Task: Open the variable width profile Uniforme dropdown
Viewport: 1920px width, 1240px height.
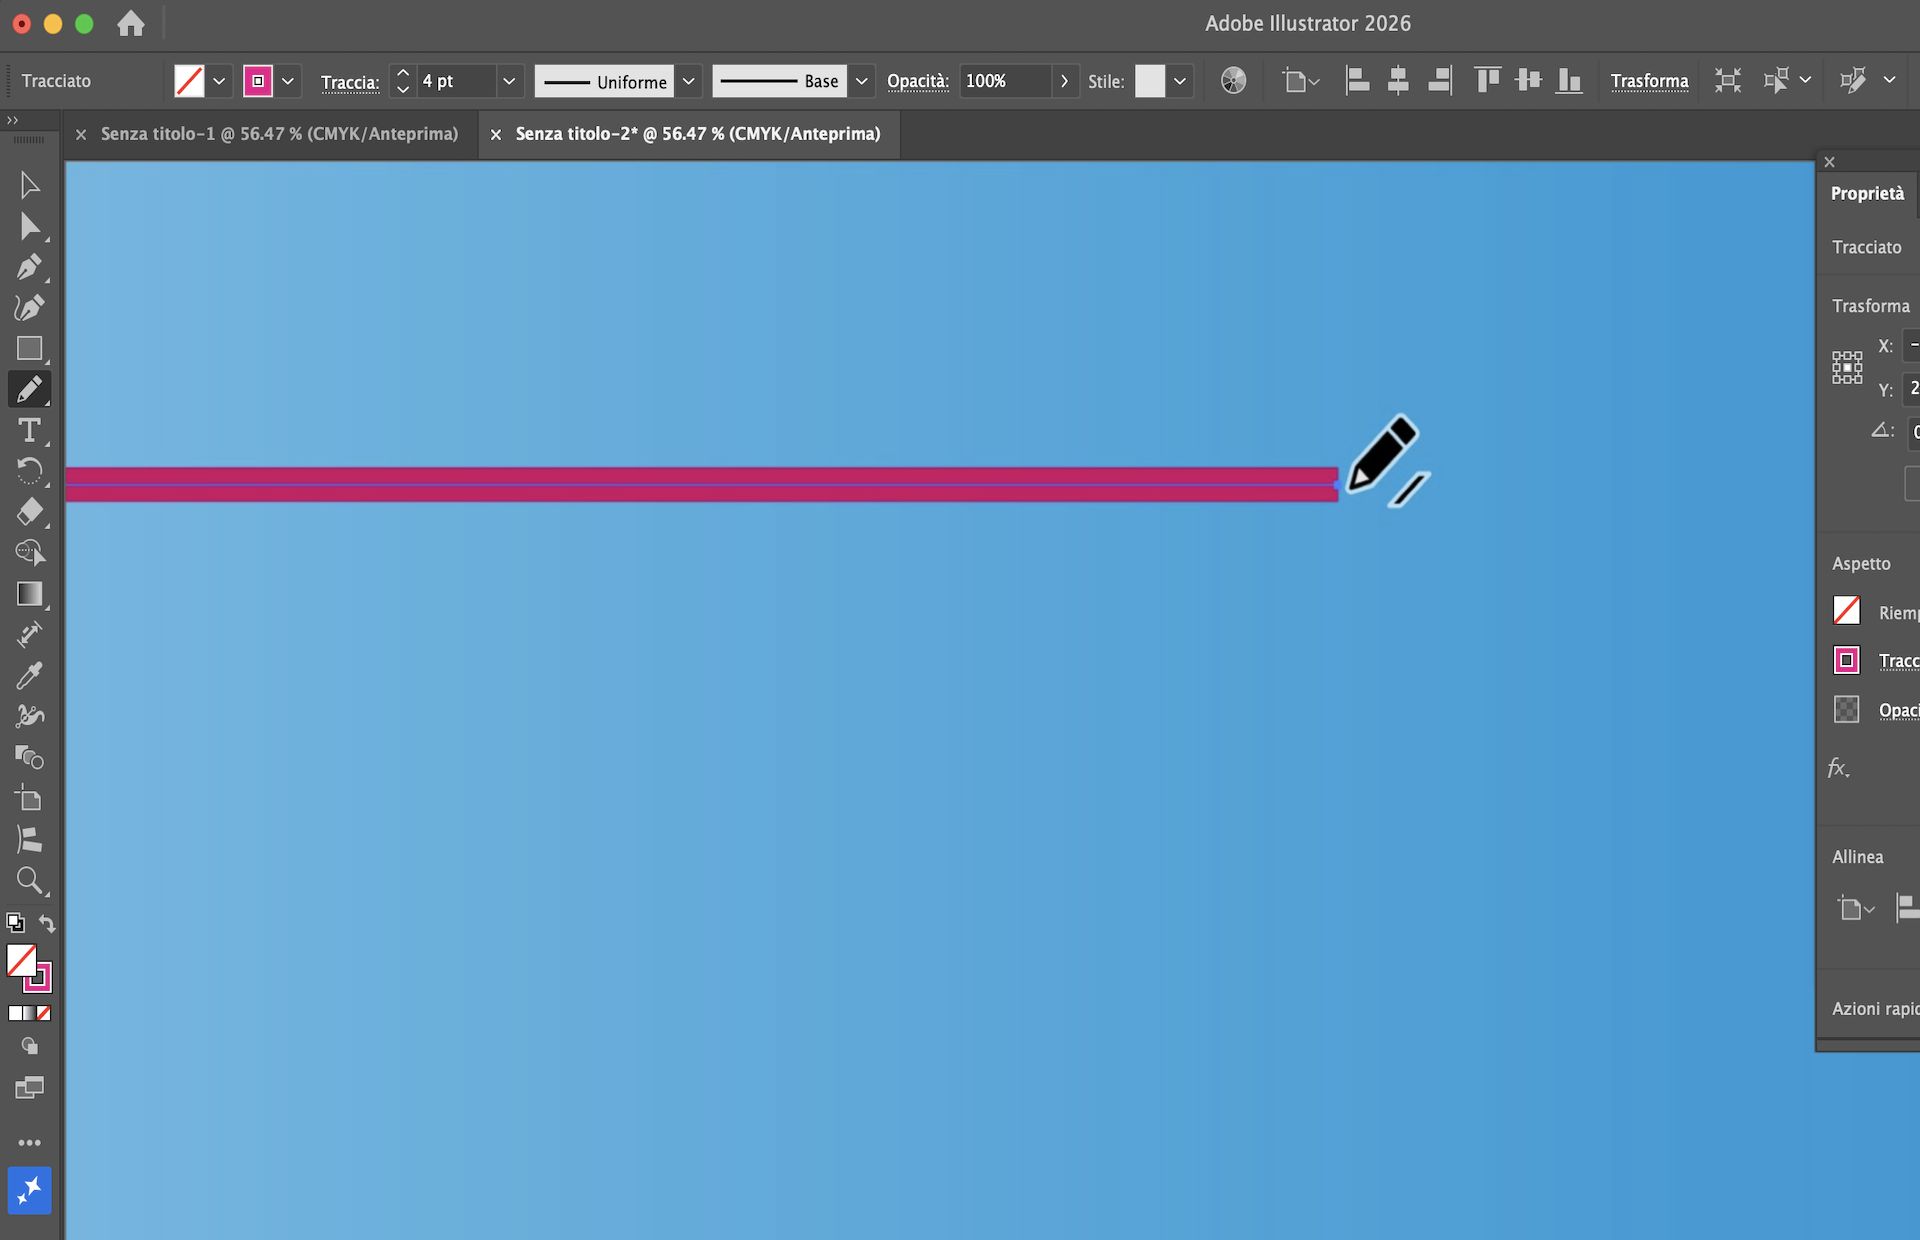Action: (x=688, y=81)
